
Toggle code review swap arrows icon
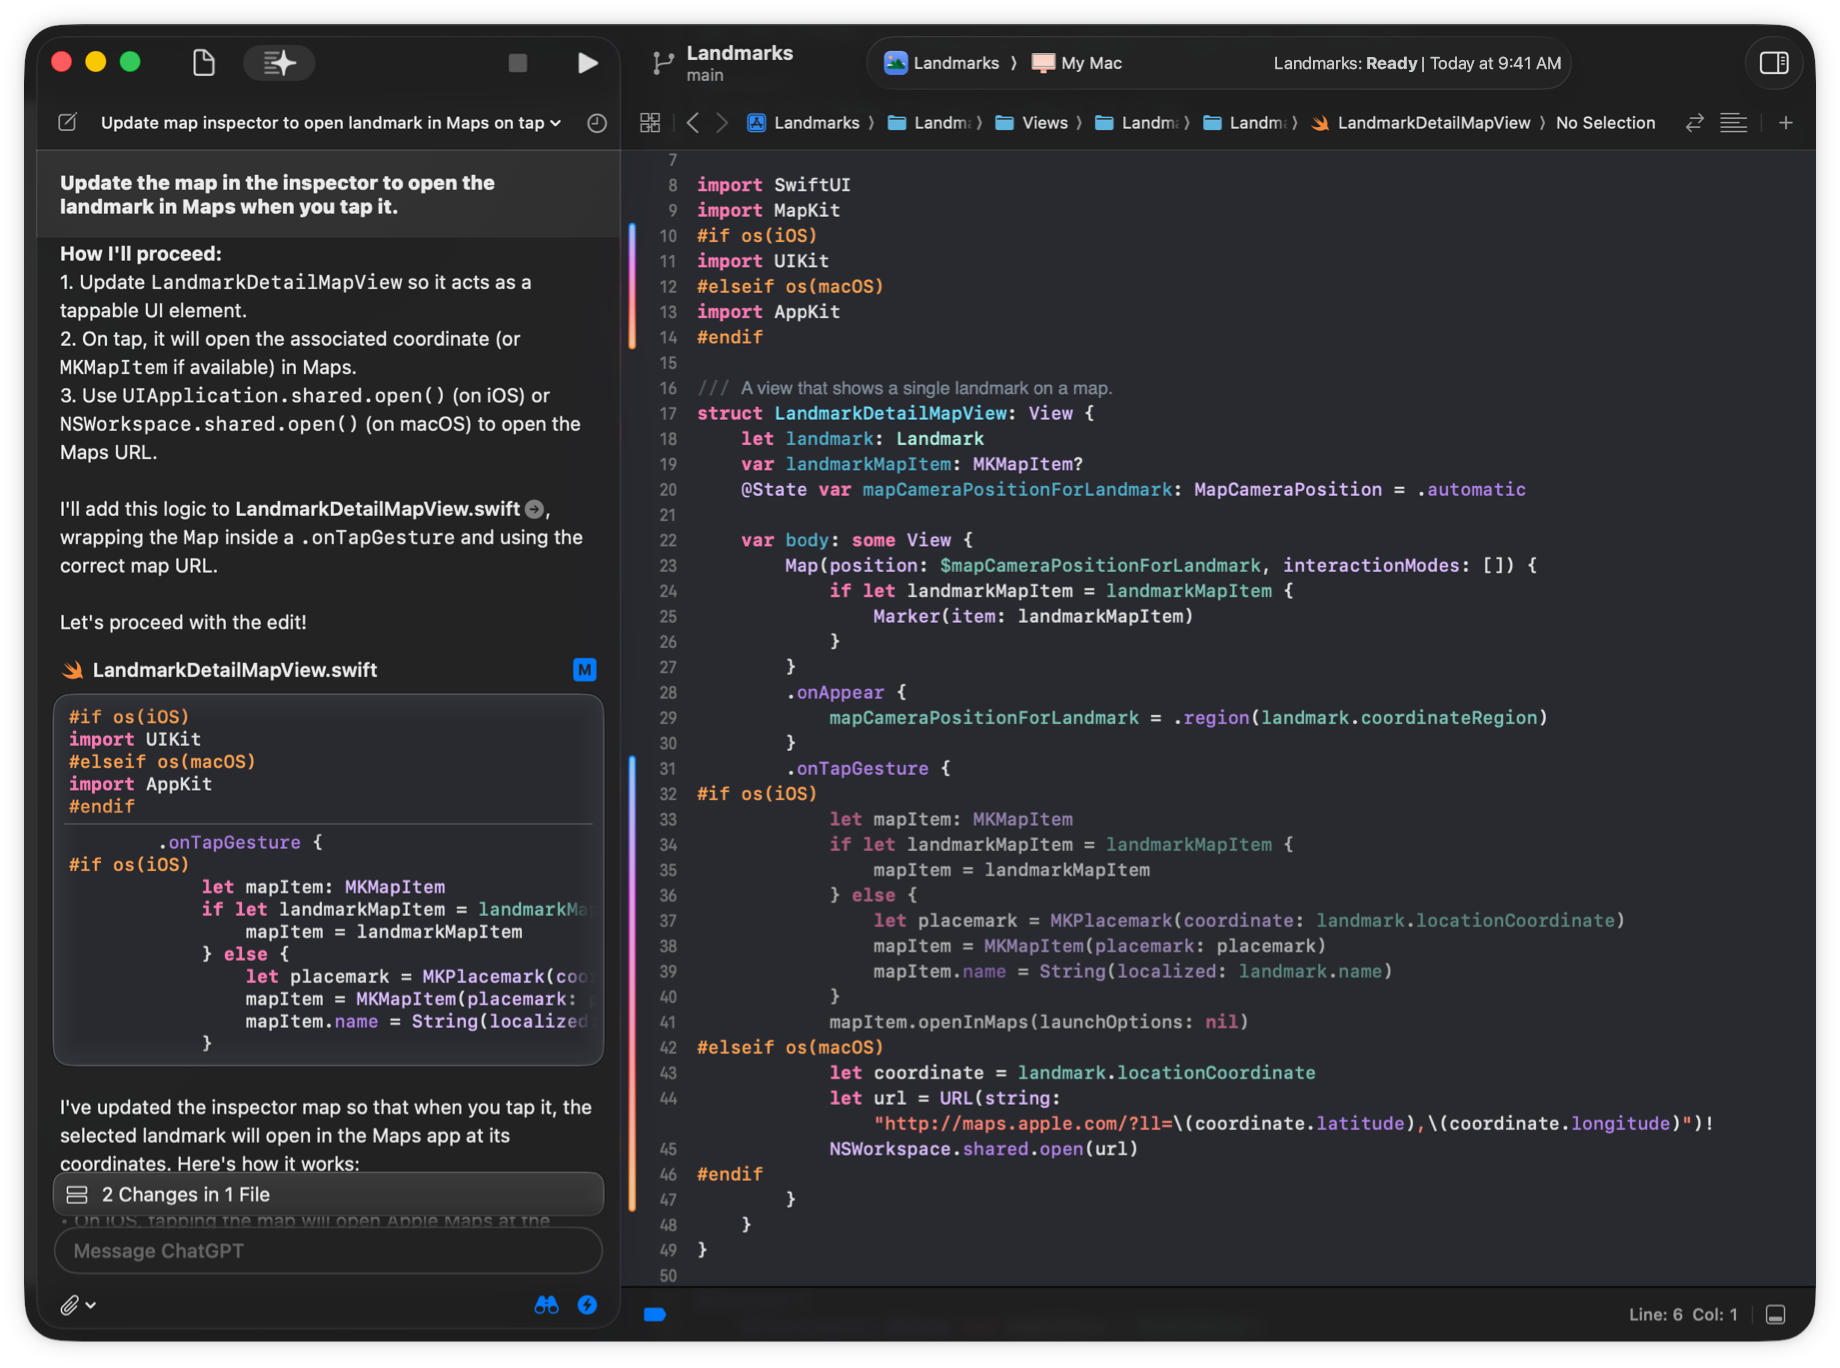click(x=1694, y=122)
